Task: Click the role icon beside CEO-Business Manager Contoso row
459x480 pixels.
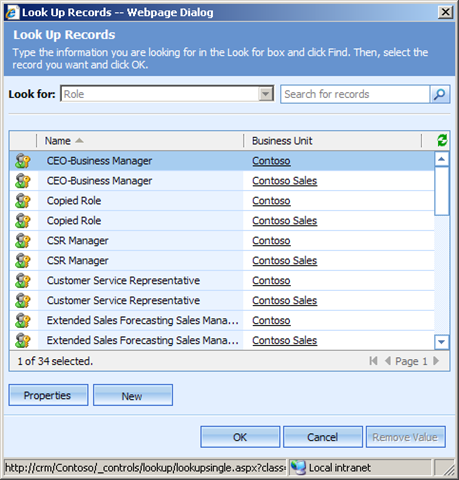Action: pyautogui.click(x=23, y=161)
